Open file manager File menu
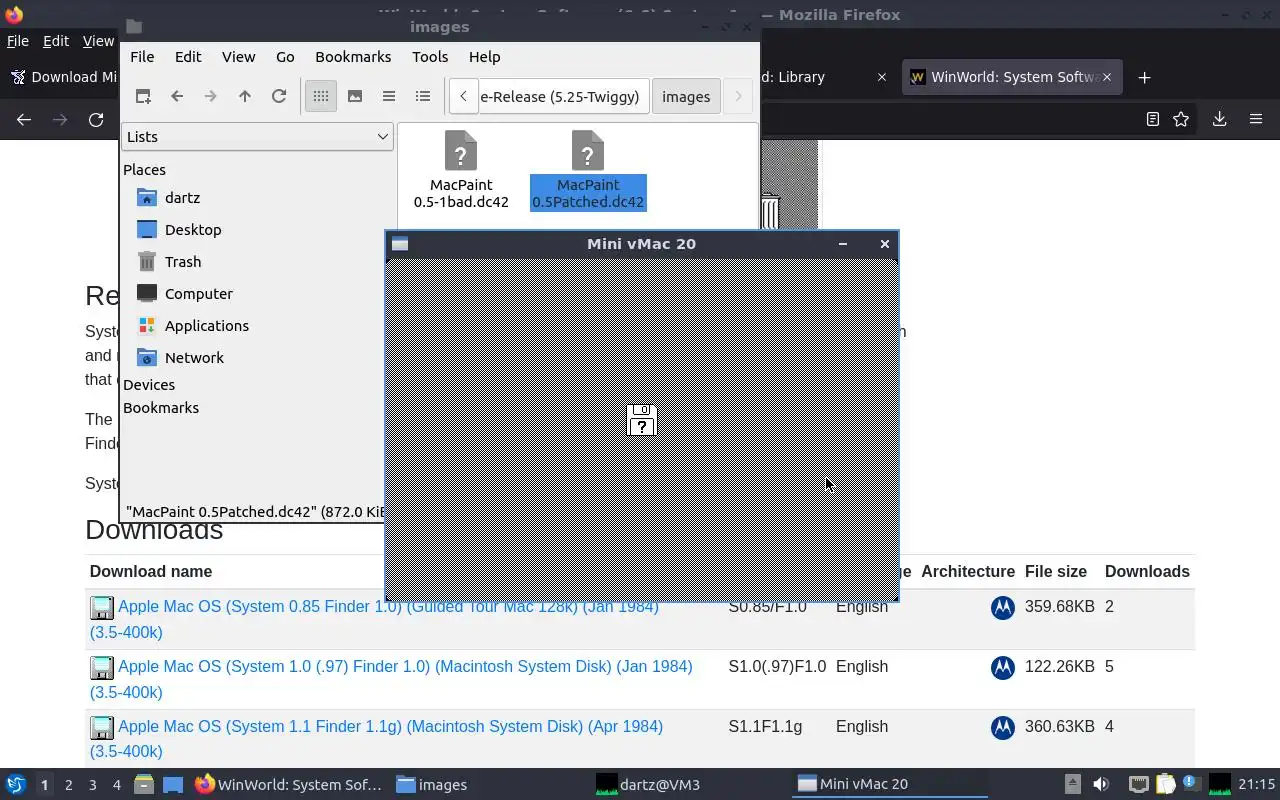This screenshot has width=1280, height=800. pyautogui.click(x=142, y=57)
